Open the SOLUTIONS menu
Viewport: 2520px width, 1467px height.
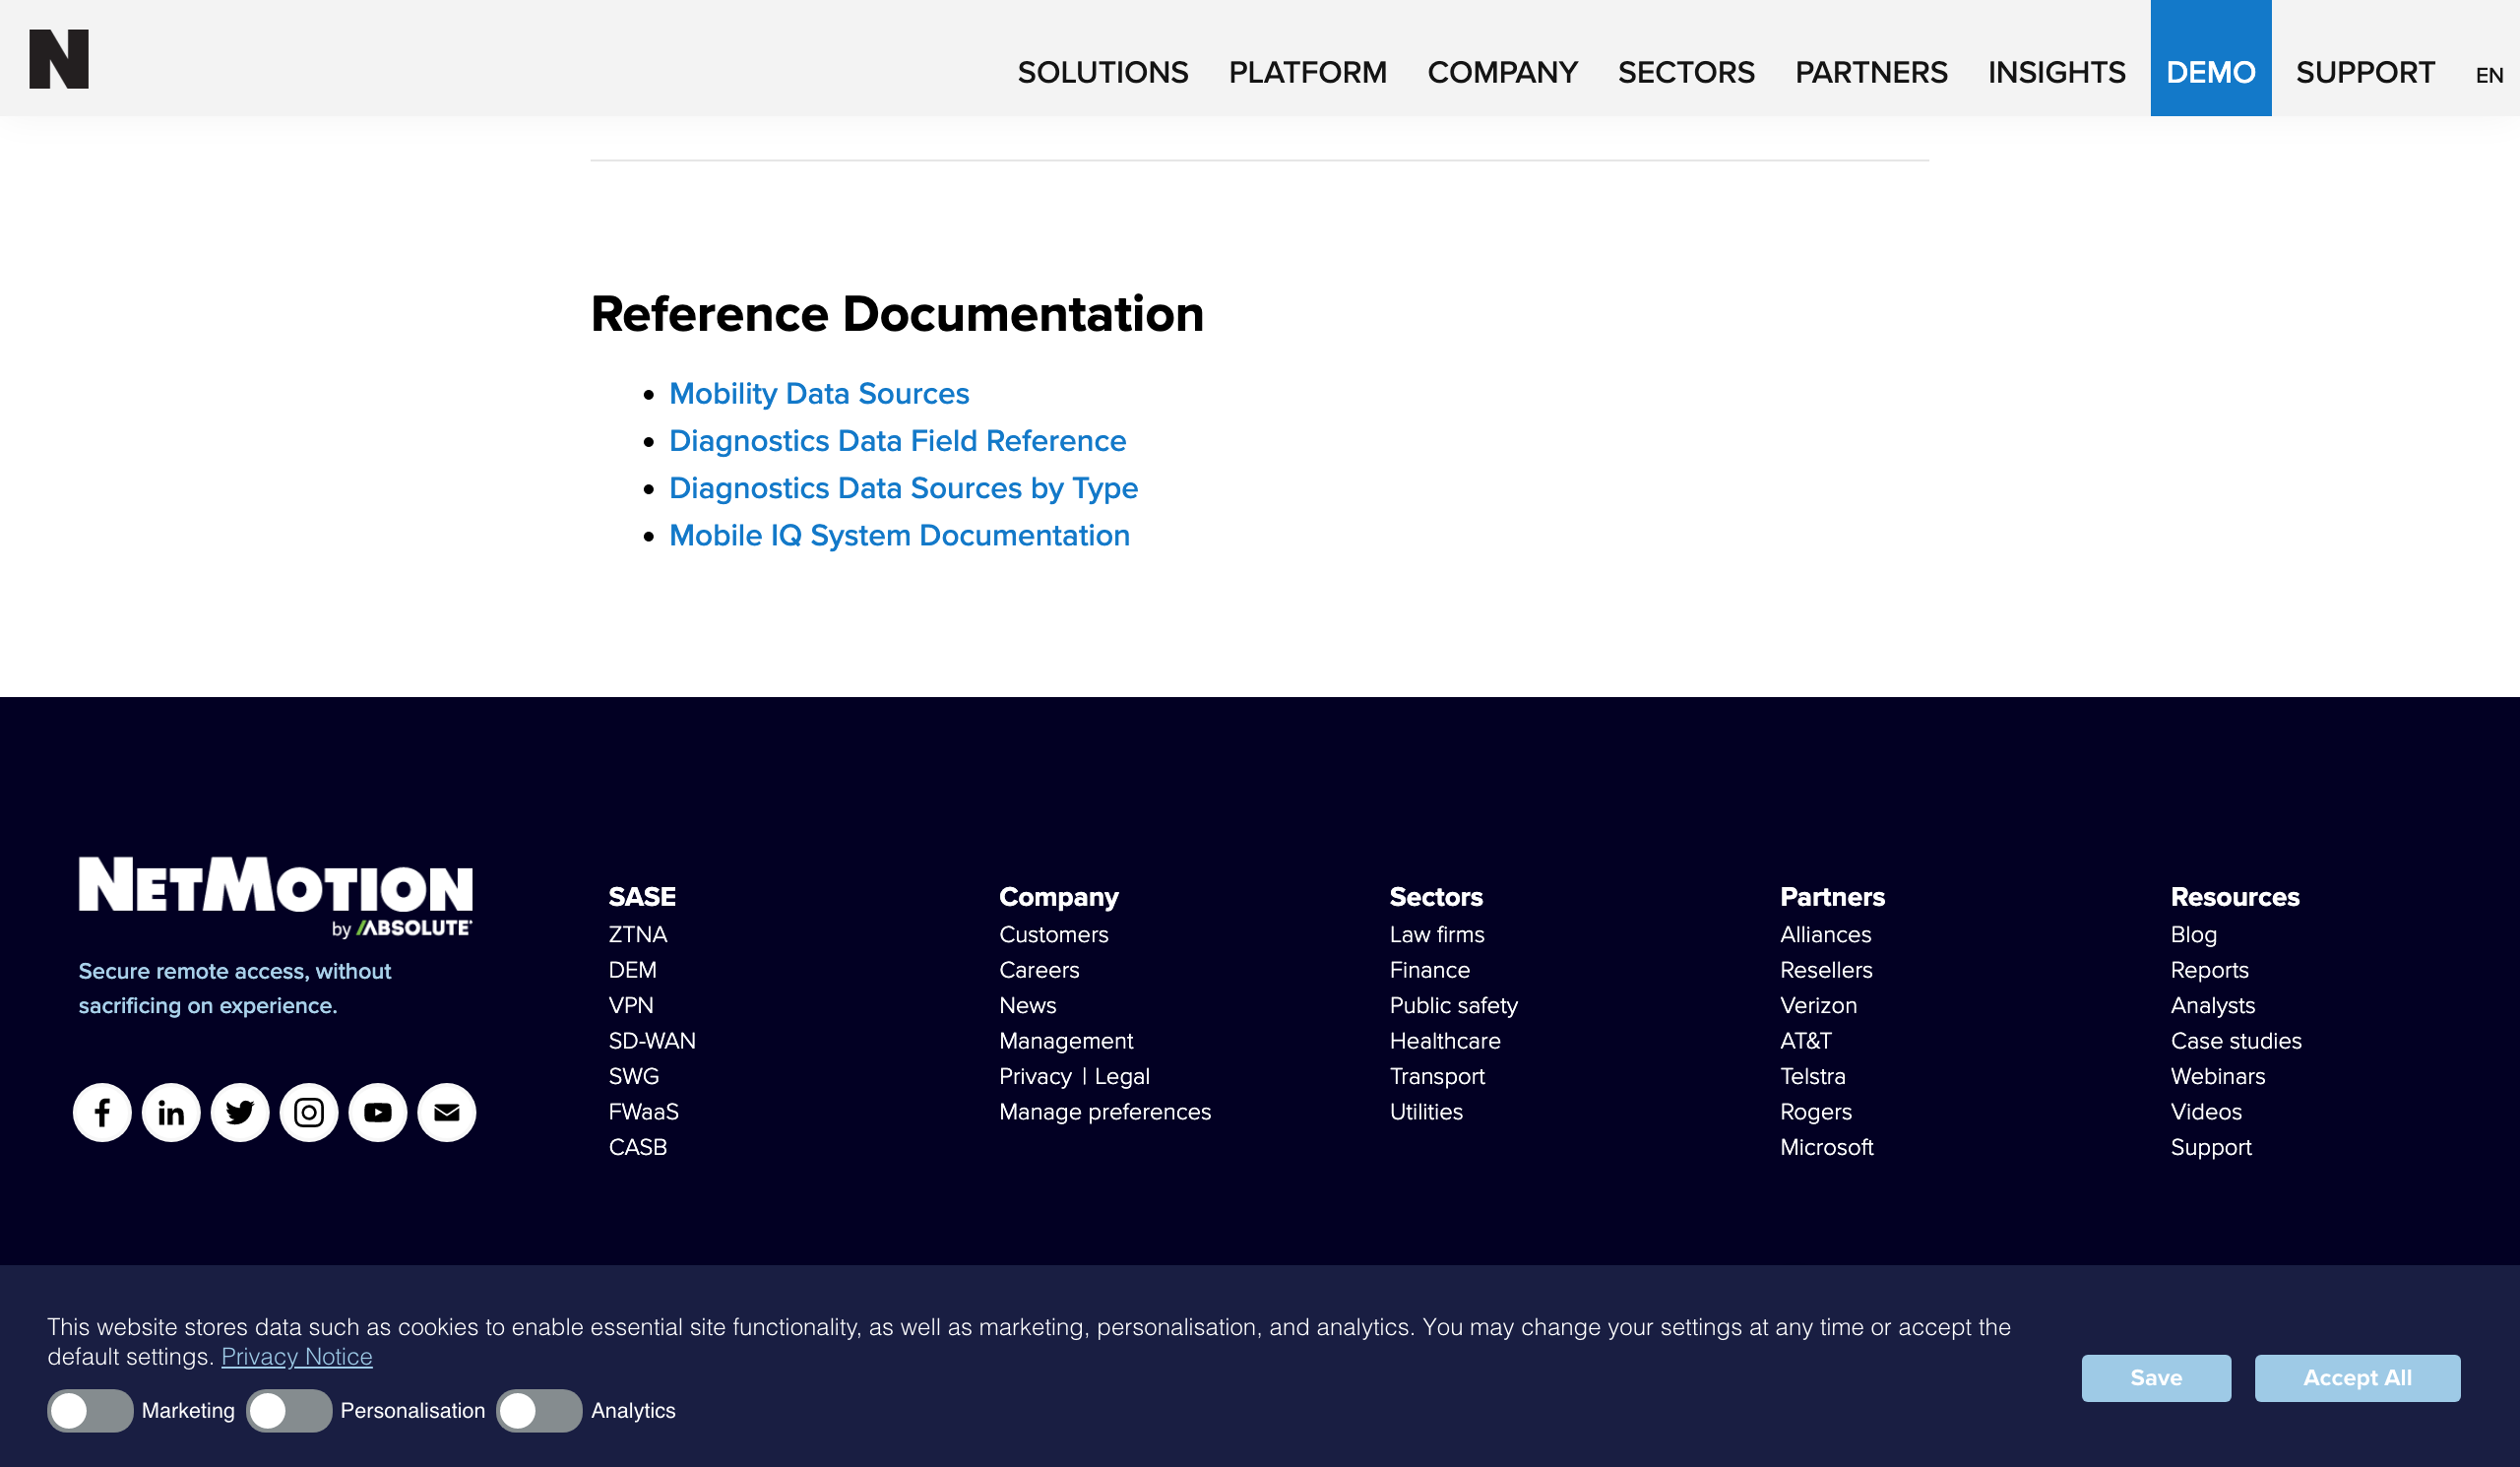[x=1103, y=72]
